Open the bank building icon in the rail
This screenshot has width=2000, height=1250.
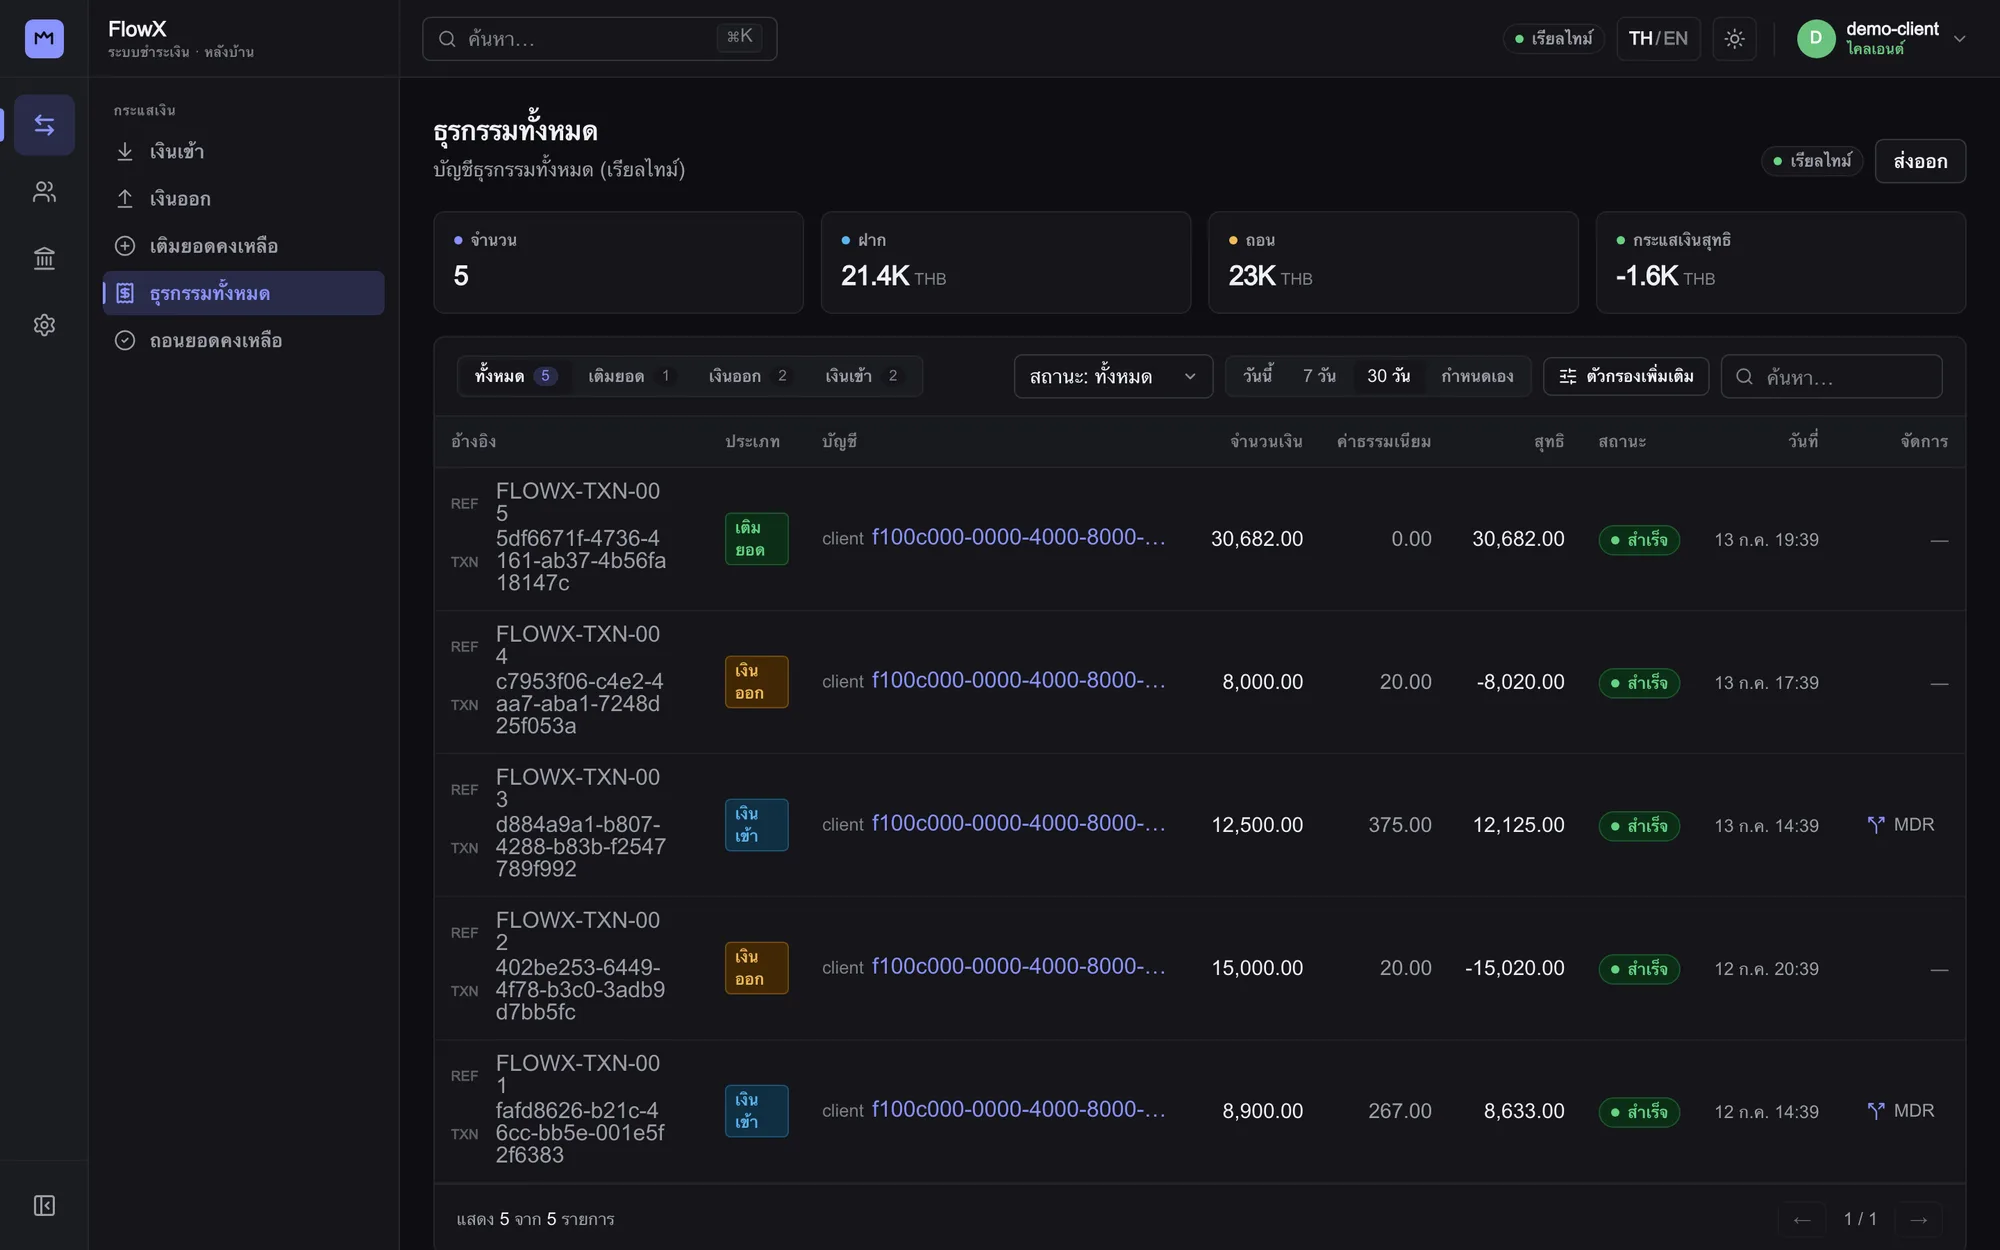(x=44, y=259)
